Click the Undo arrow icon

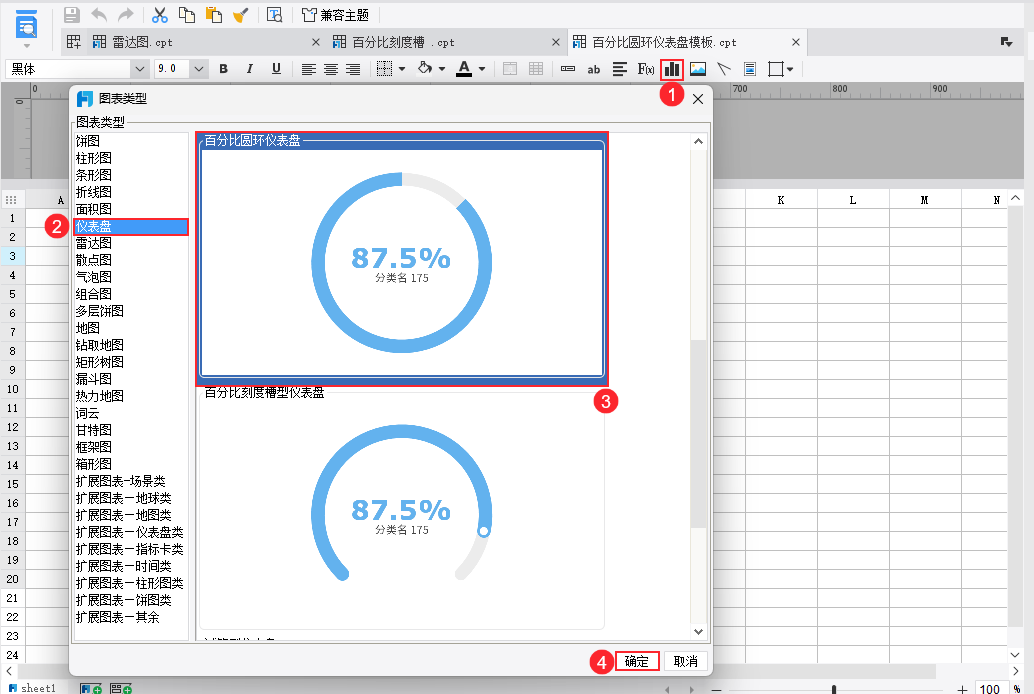point(99,15)
